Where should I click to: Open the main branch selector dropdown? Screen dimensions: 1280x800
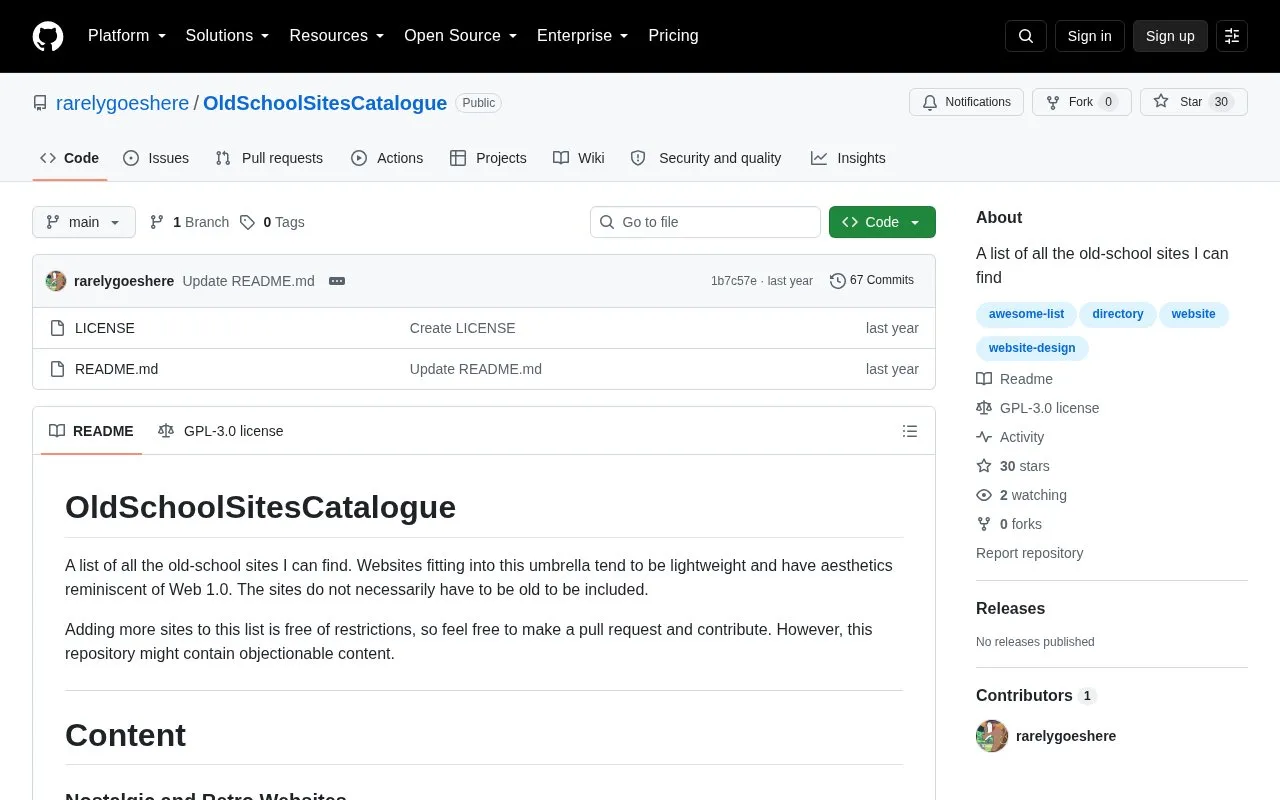pyautogui.click(x=84, y=222)
